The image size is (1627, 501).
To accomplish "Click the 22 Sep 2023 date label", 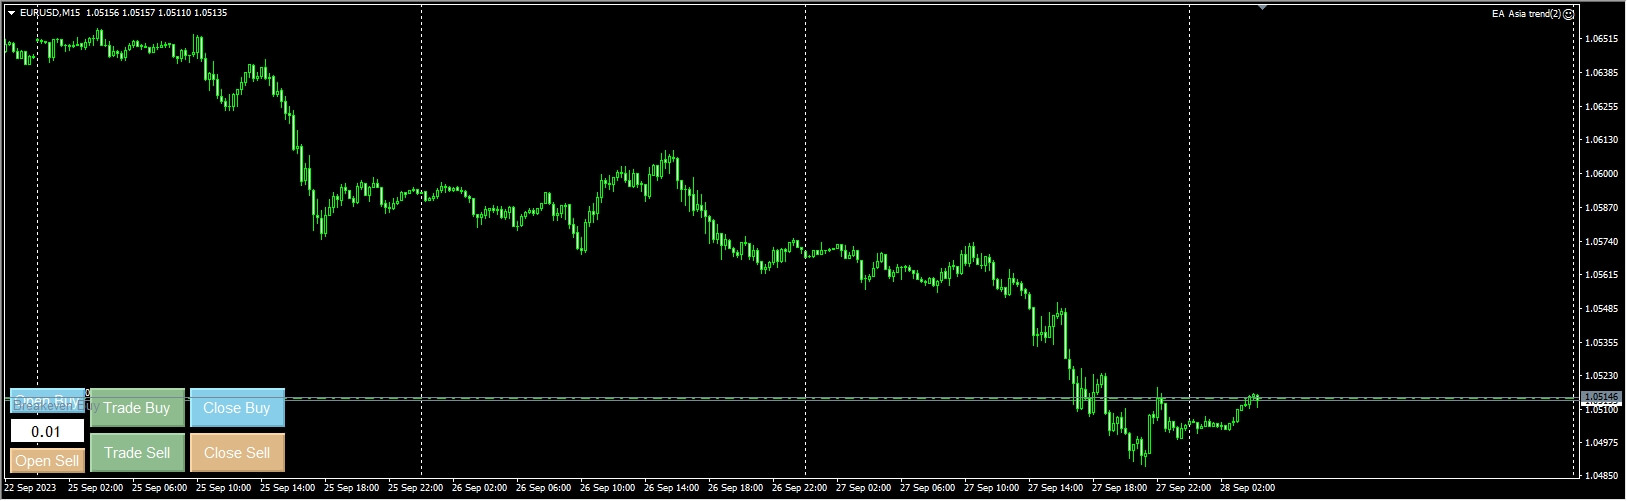I will pyautogui.click(x=30, y=489).
